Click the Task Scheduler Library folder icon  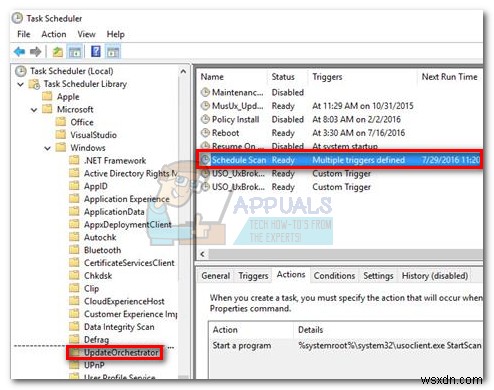click(x=35, y=84)
